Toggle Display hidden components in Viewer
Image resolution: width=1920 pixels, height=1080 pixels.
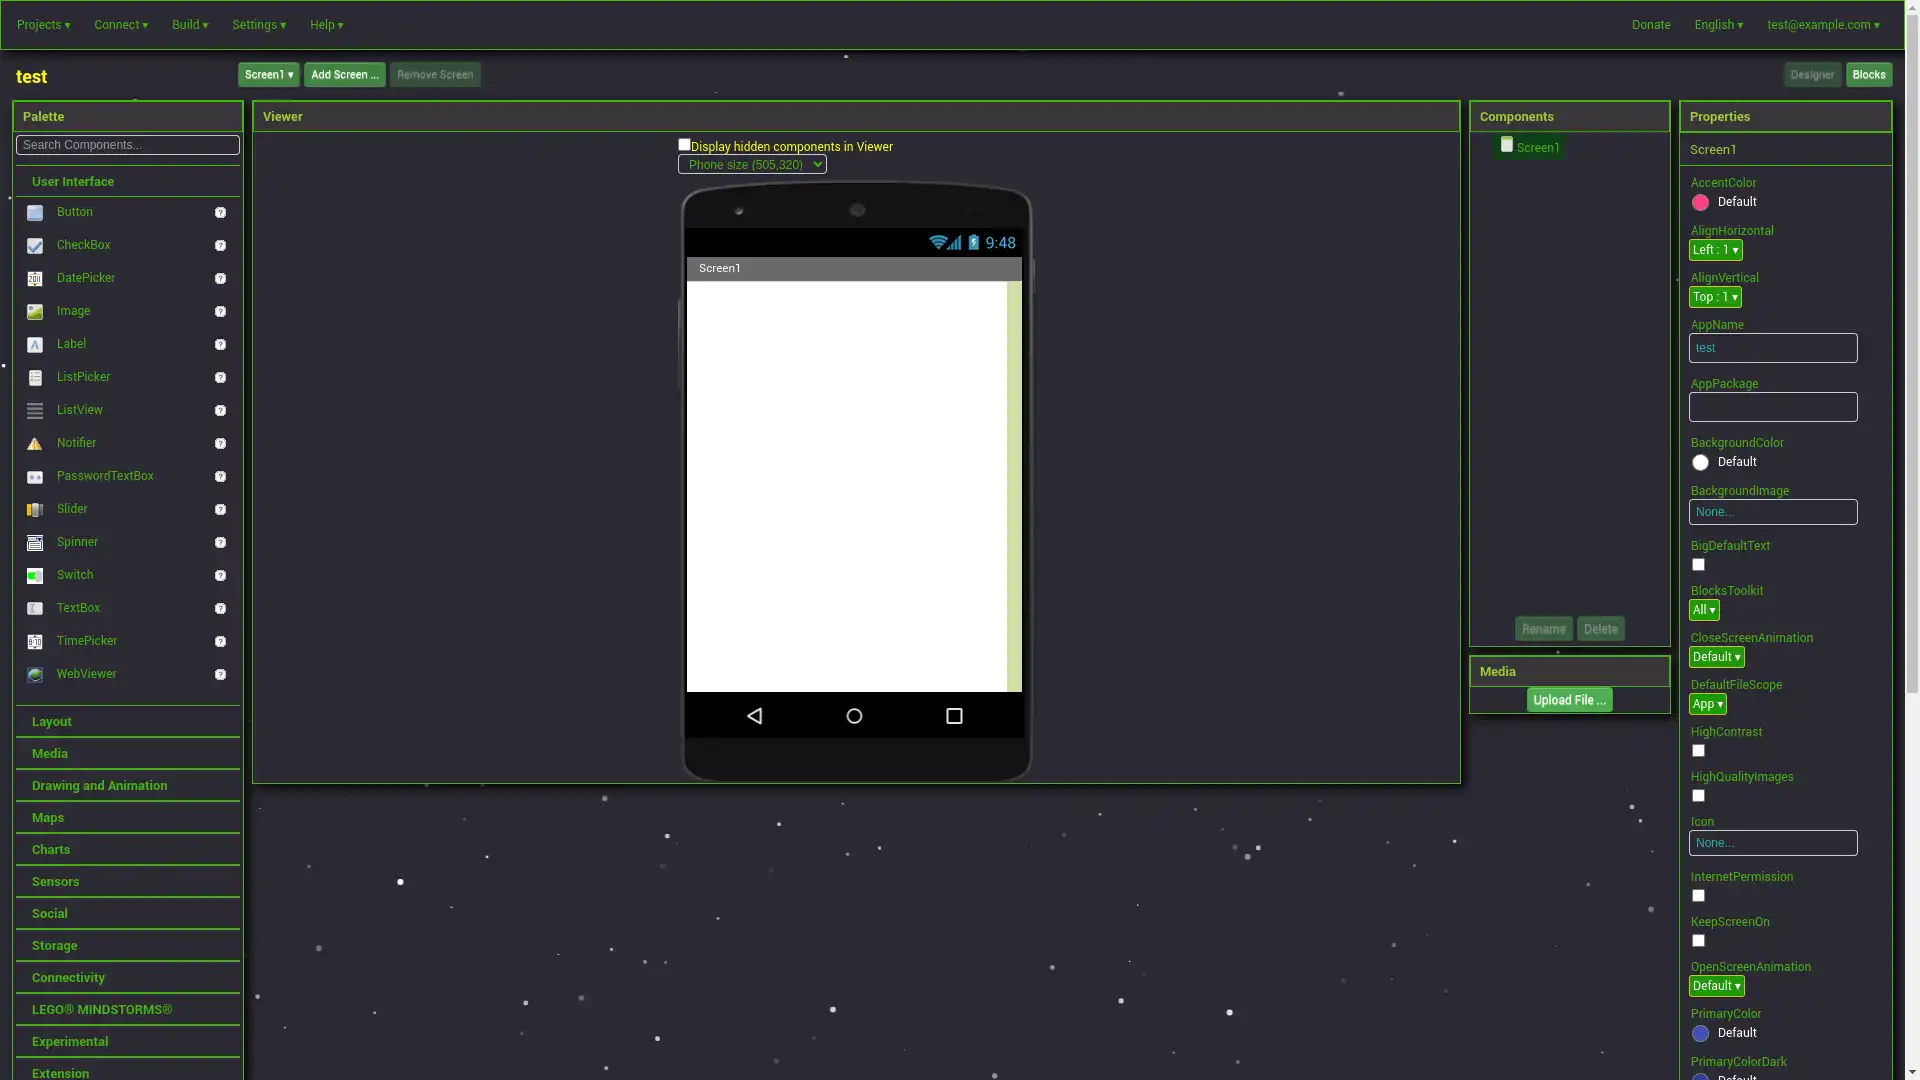point(683,145)
